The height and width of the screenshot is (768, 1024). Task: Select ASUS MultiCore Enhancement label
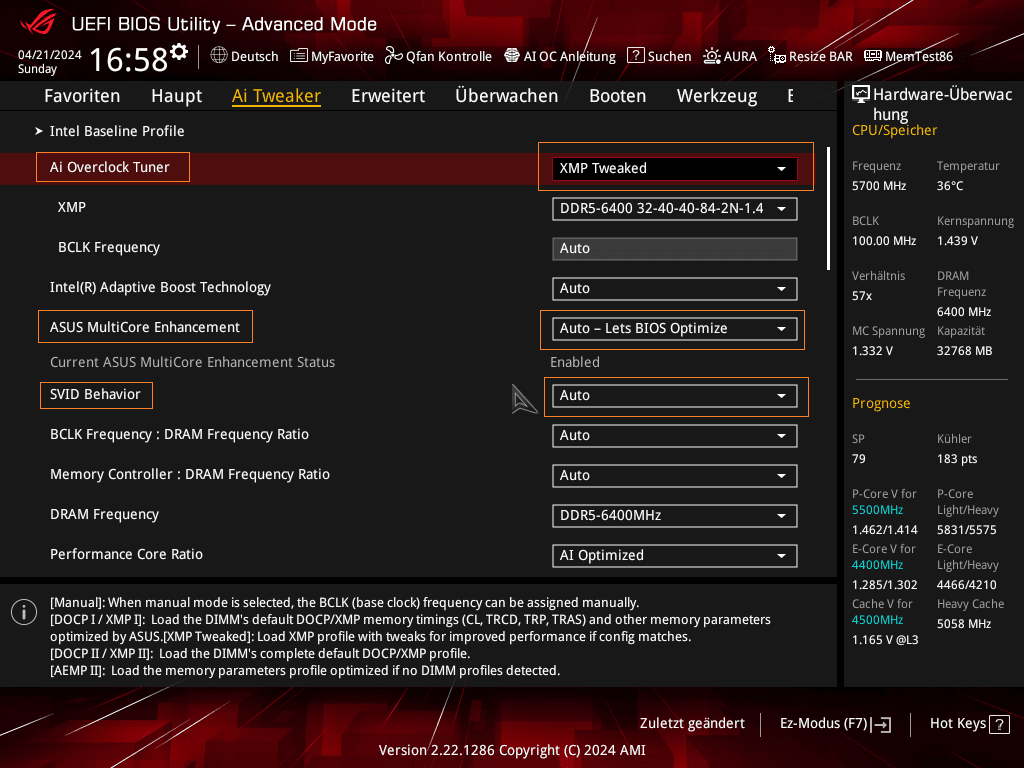point(145,327)
